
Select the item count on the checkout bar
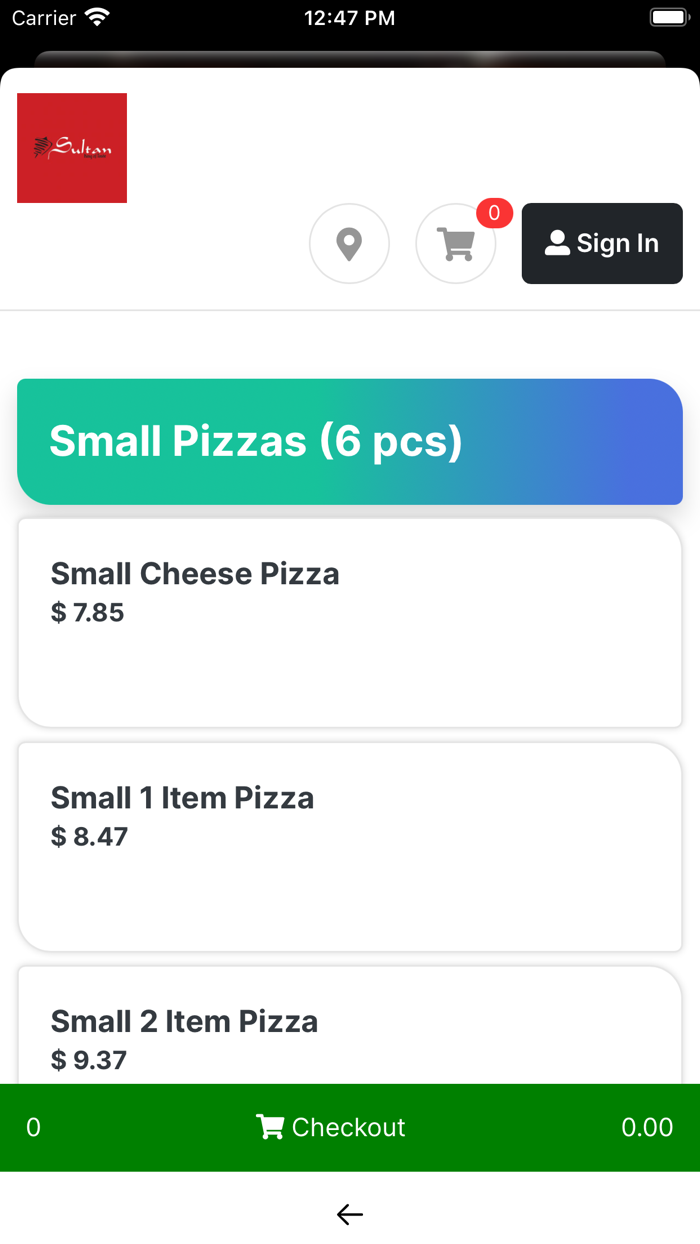[33, 1127]
